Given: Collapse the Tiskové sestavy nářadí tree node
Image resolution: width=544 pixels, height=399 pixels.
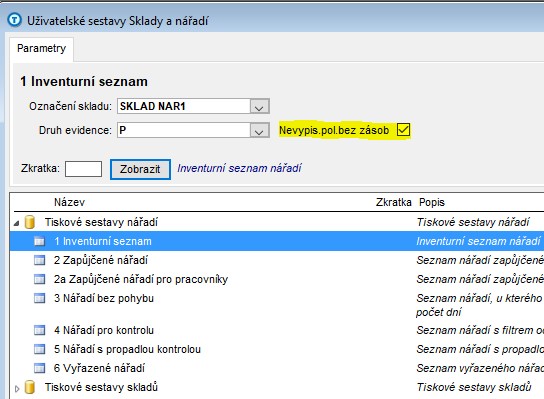Looking at the screenshot, I should coord(17,223).
